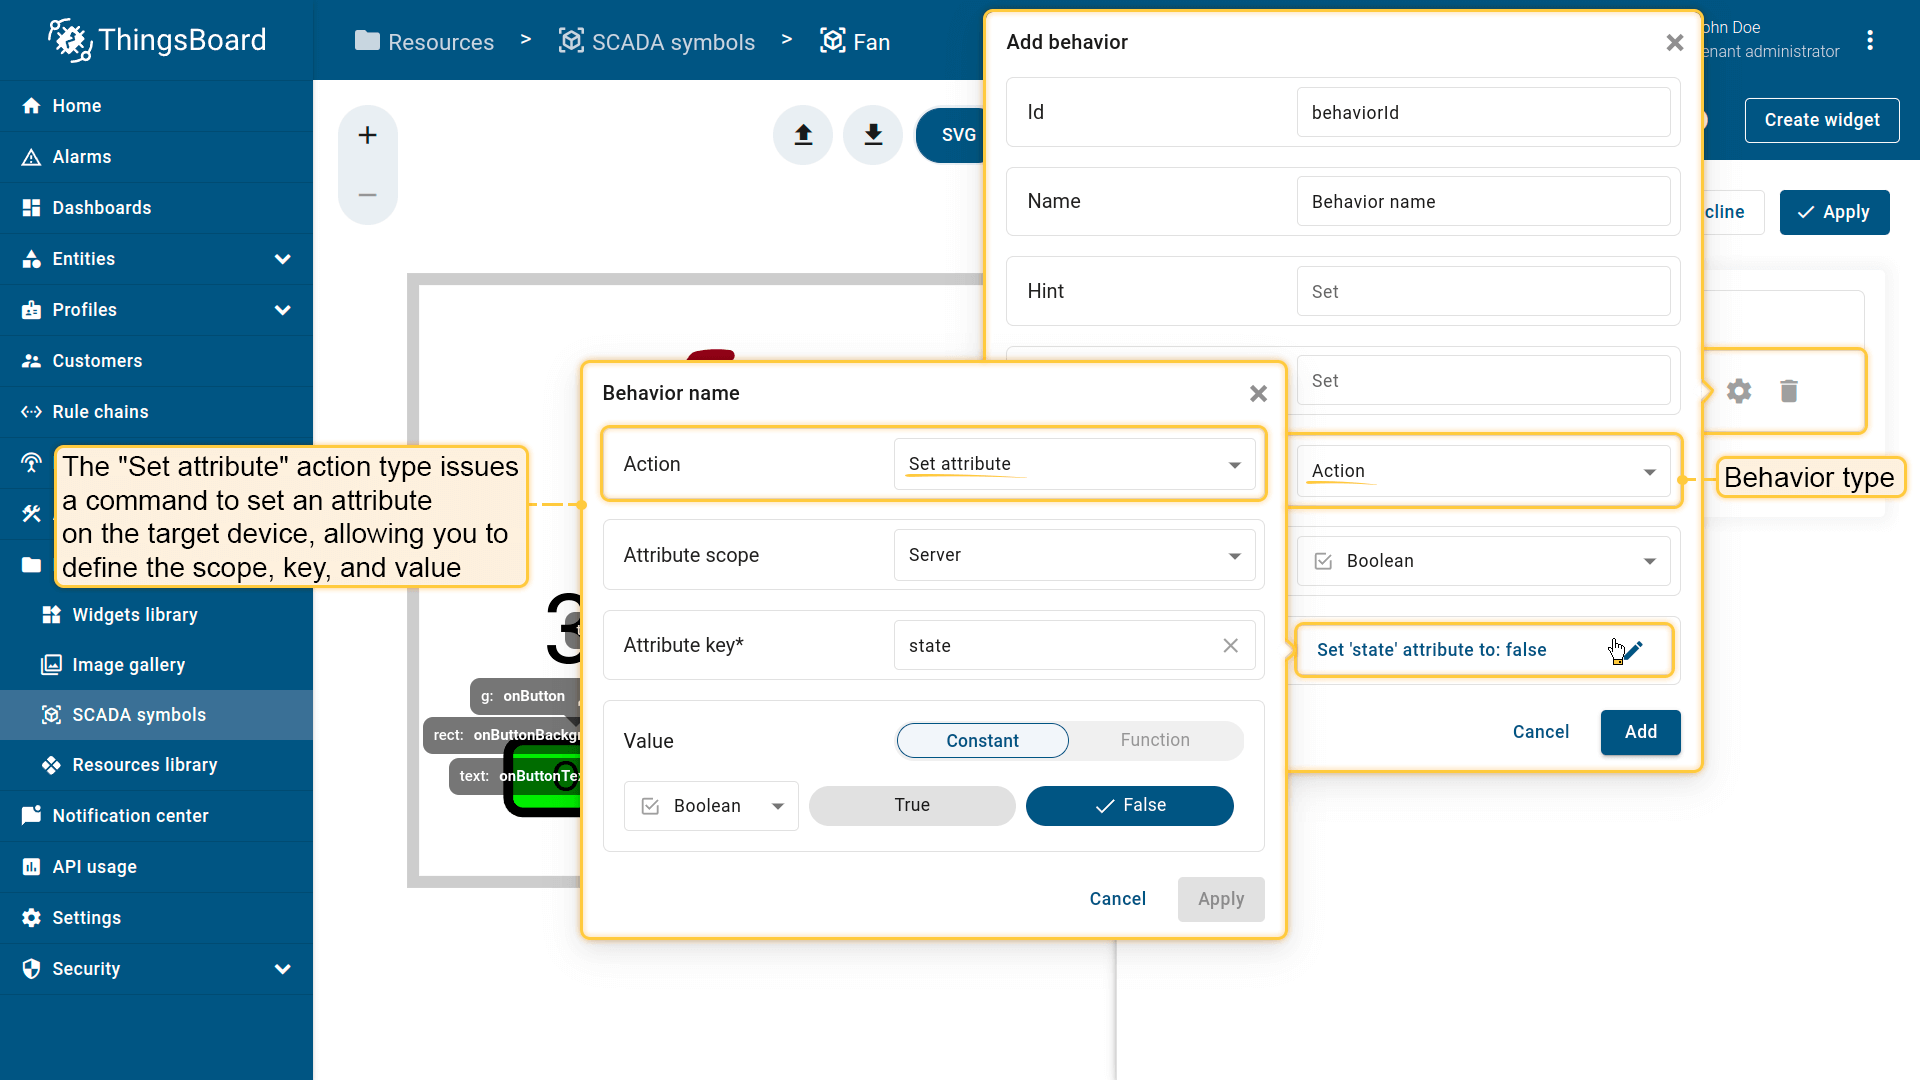1920x1080 pixels.
Task: Click the Add button in Add behavior
Action: [x=1640, y=732]
